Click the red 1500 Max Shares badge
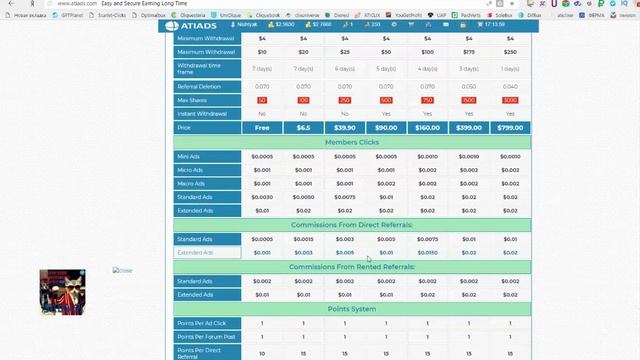Image resolution: width=640 pixels, height=360 pixels. 469,100
